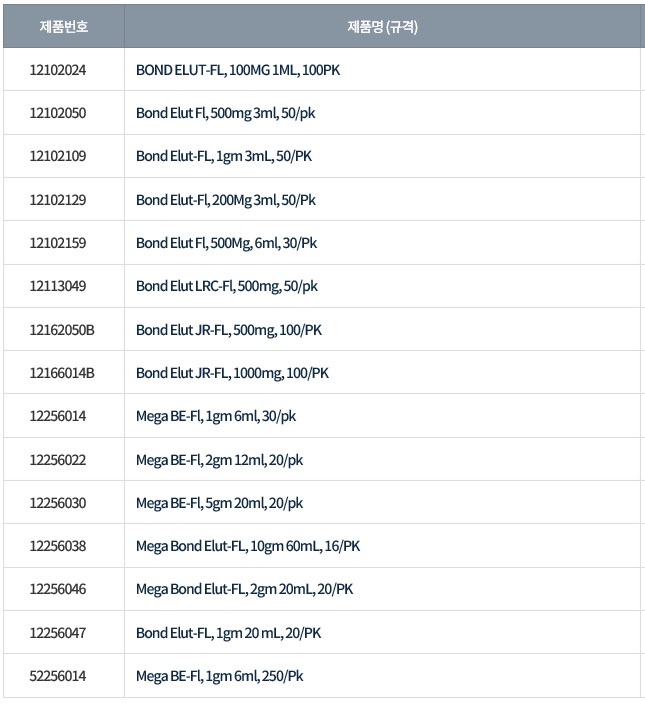Screen dimensions: 645x704
Task: Click Mega Bond Elut-FL, 10gm 60mL, 16/PK
Action: pyautogui.click(x=248, y=546)
